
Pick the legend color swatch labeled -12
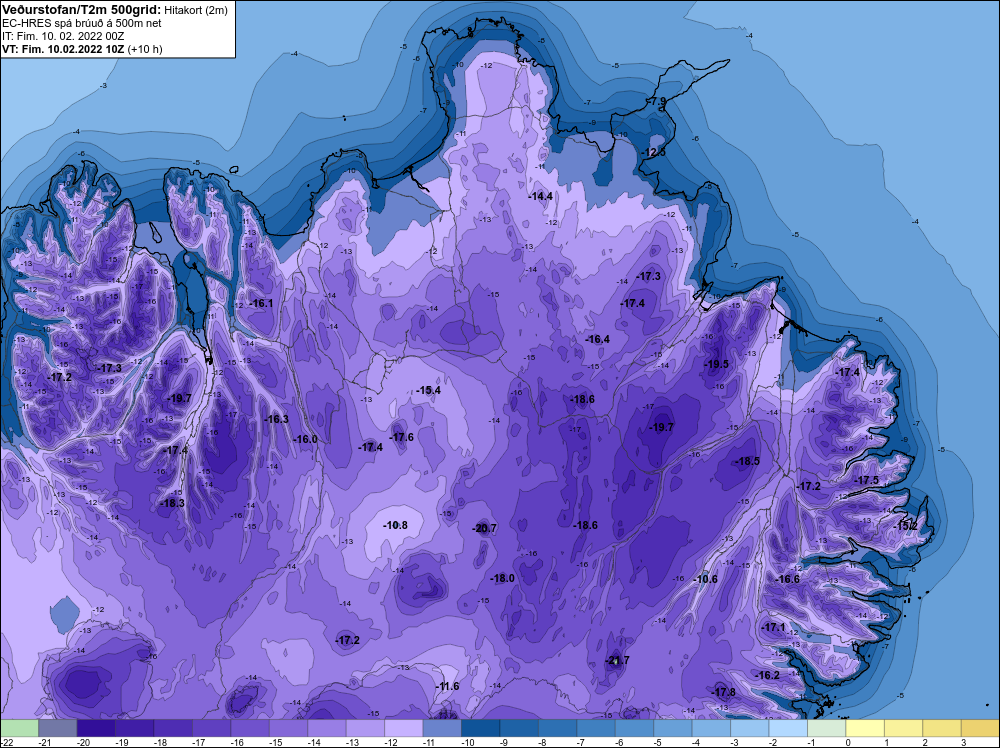404,728
